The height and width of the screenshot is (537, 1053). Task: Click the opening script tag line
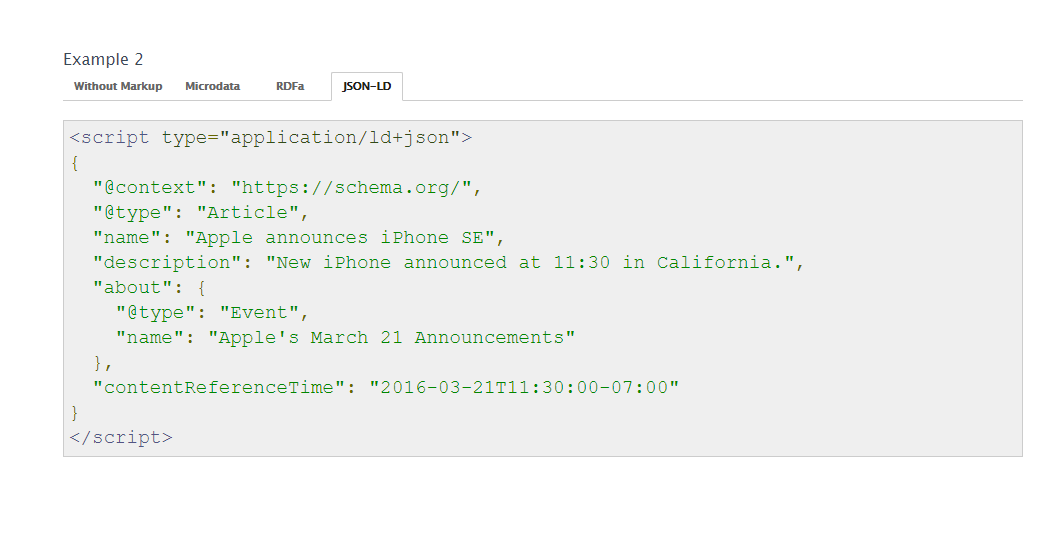click(x=271, y=138)
